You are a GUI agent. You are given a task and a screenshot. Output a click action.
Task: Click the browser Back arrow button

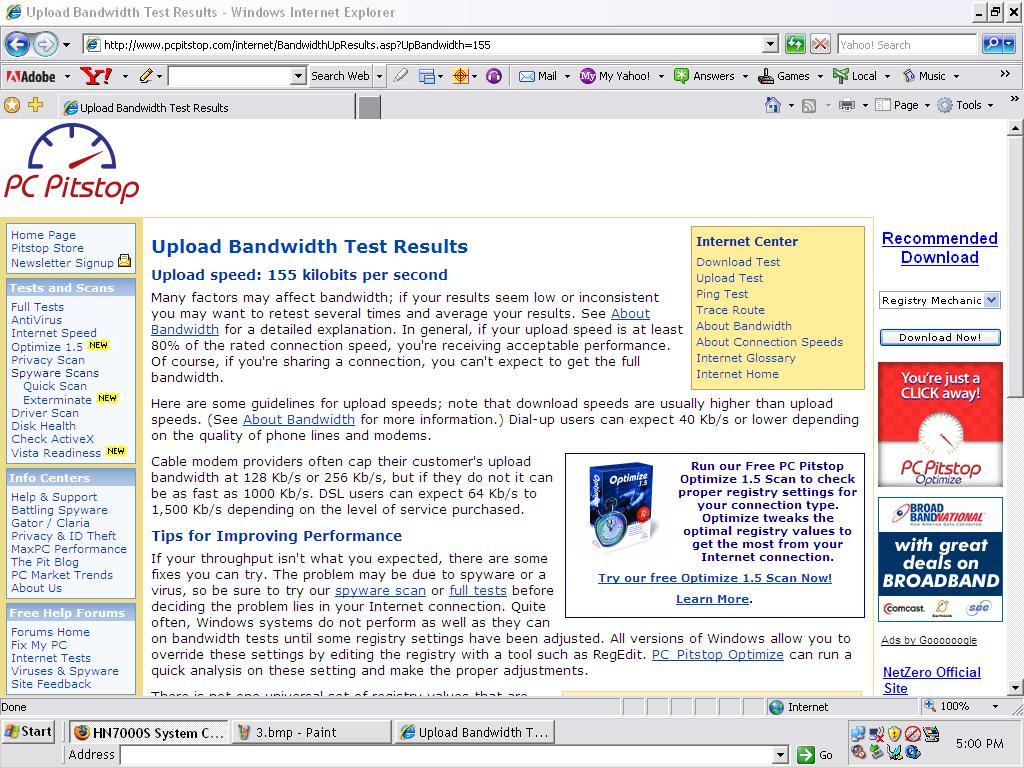coord(18,44)
